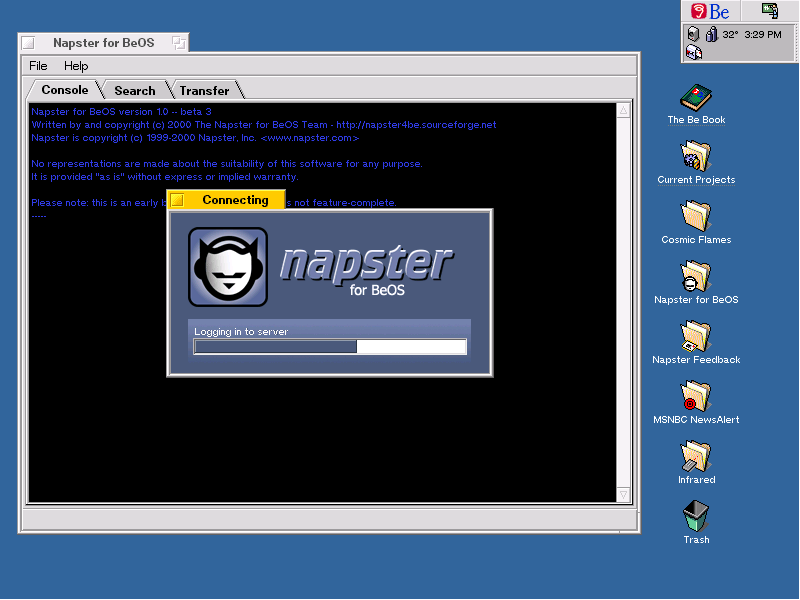Open The Be Book desktop icon
800x600 pixels.
(x=696, y=98)
